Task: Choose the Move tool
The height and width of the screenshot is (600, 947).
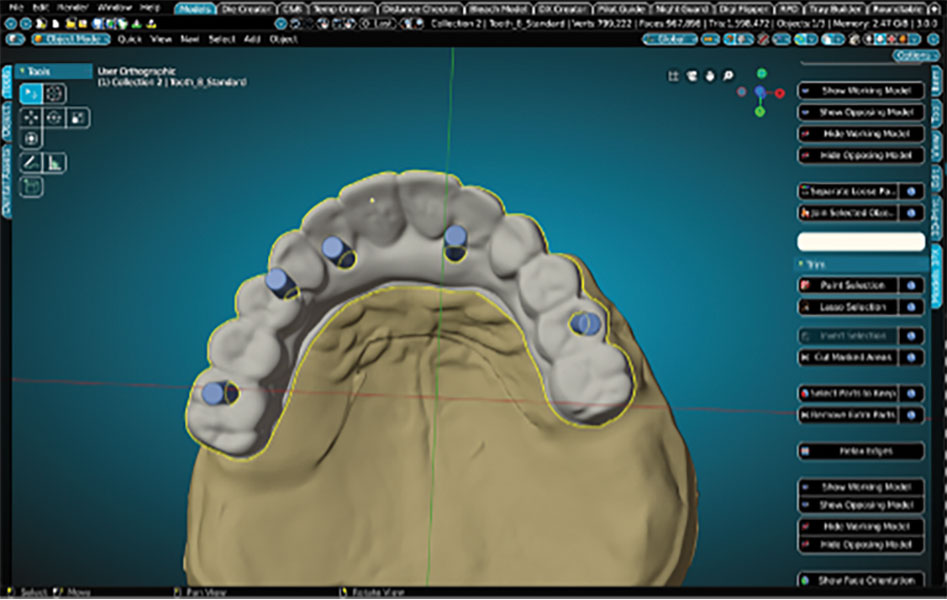Action: click(x=32, y=117)
